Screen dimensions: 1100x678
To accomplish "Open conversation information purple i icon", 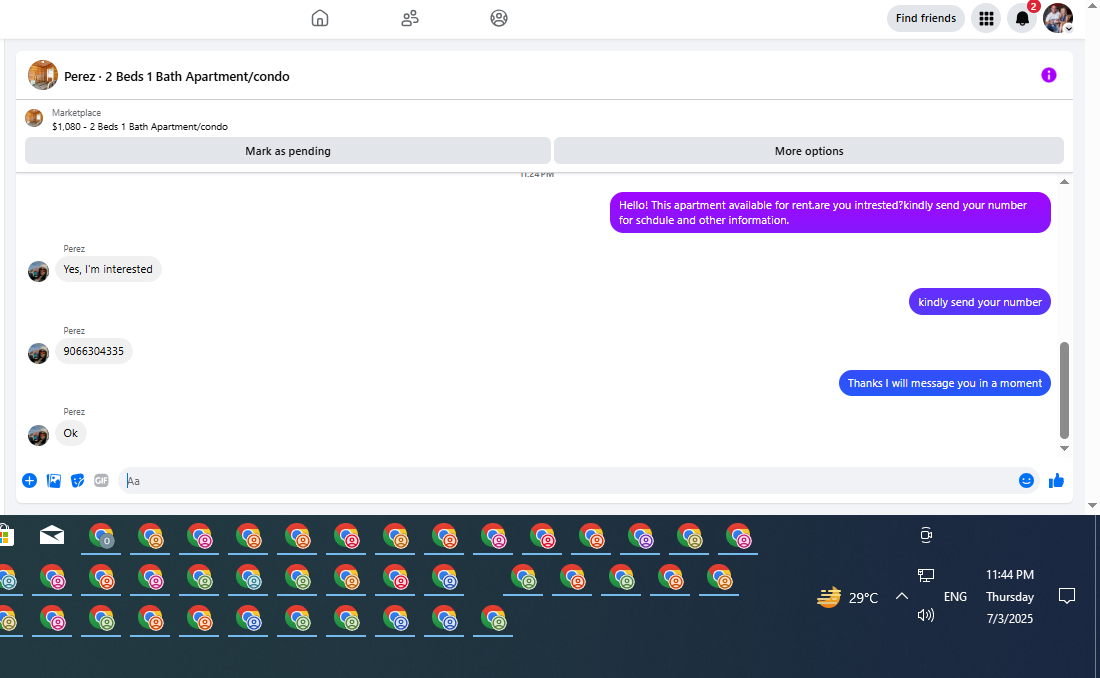I will 1048,75.
